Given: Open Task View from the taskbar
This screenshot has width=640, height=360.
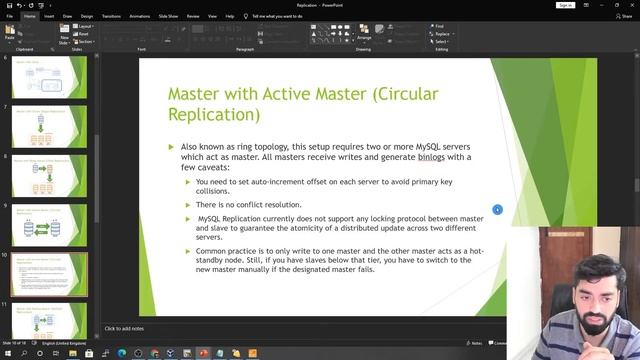Looking at the screenshot, I should click(x=56, y=353).
